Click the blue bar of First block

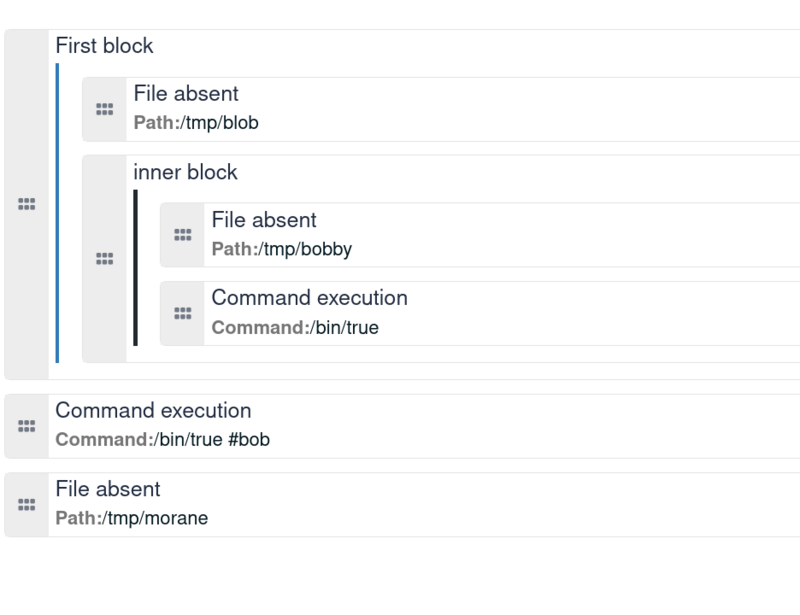click(57, 213)
